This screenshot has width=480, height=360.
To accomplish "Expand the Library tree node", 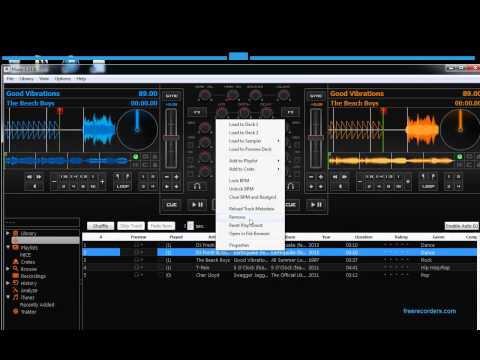I will click(8, 233).
